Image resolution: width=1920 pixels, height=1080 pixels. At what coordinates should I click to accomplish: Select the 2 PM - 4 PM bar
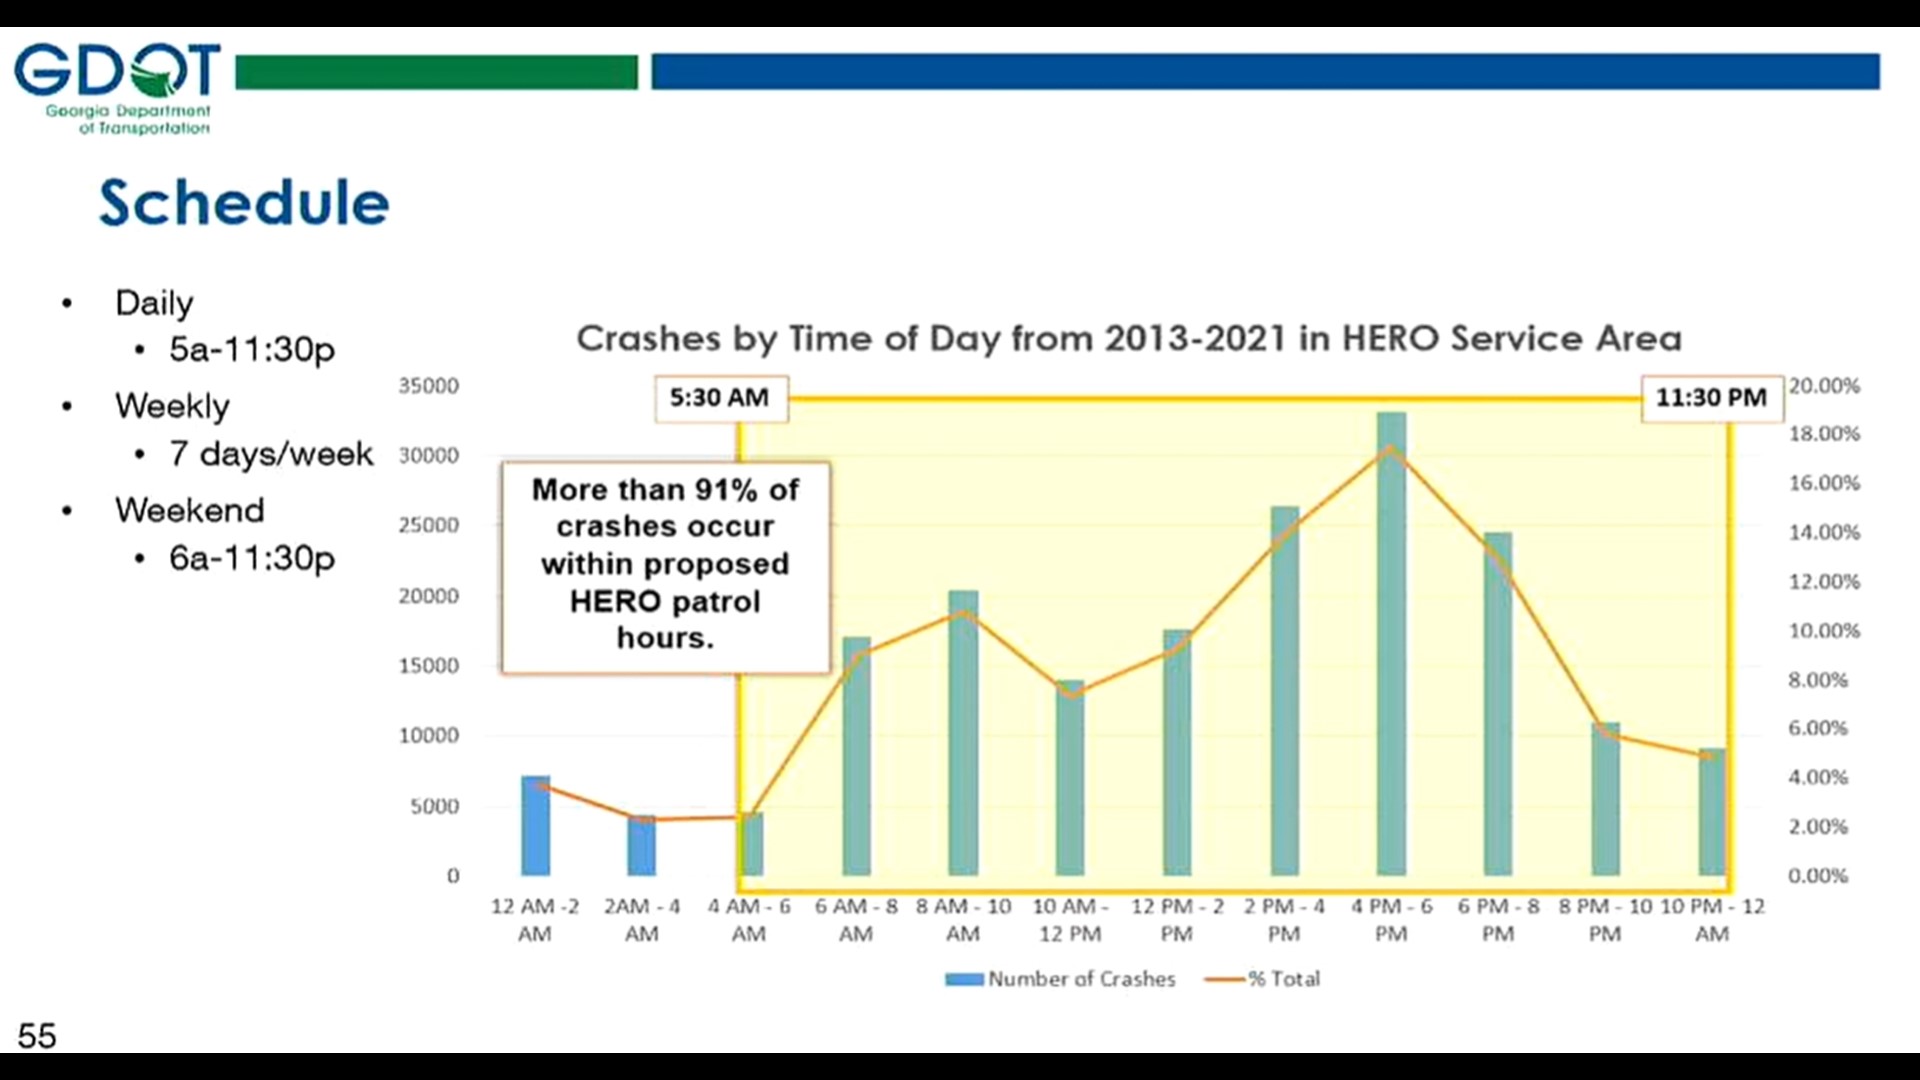(x=1285, y=690)
